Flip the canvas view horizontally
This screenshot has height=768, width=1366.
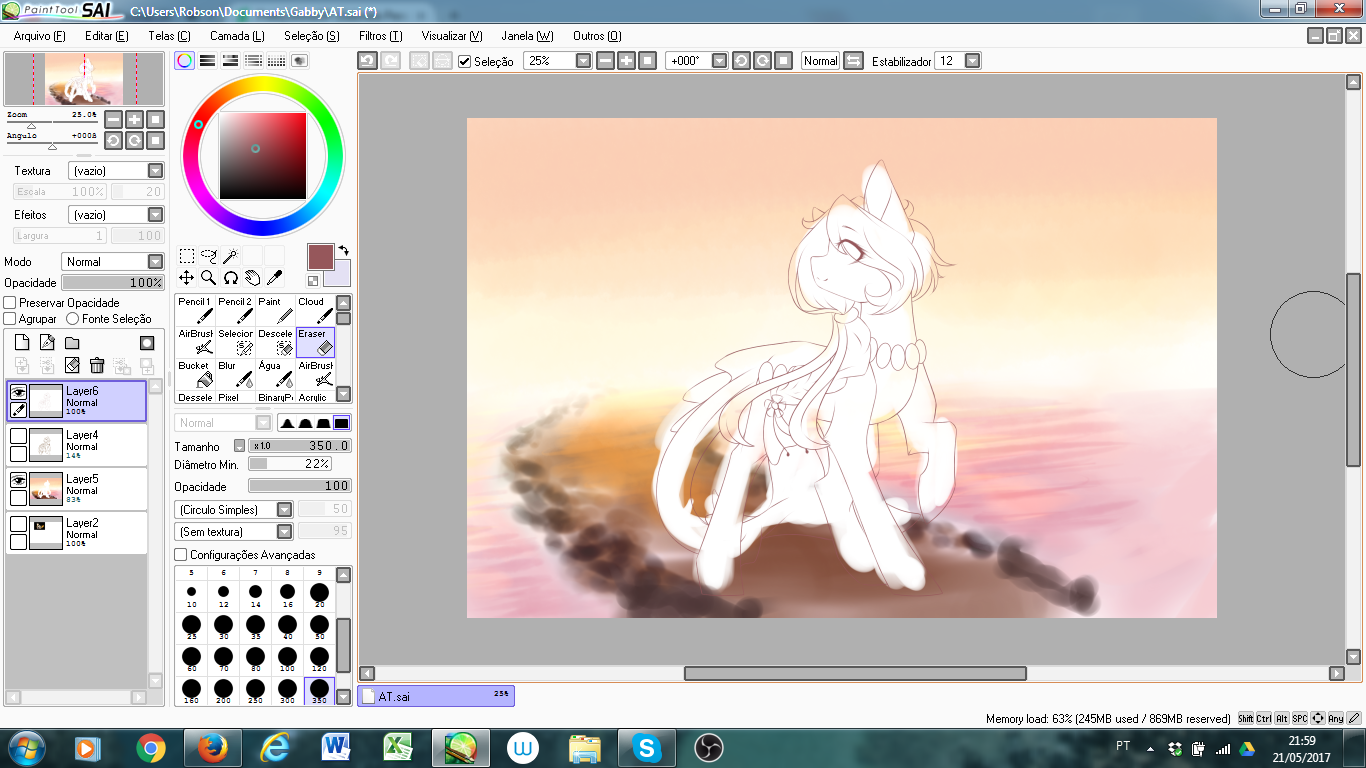(x=853, y=61)
